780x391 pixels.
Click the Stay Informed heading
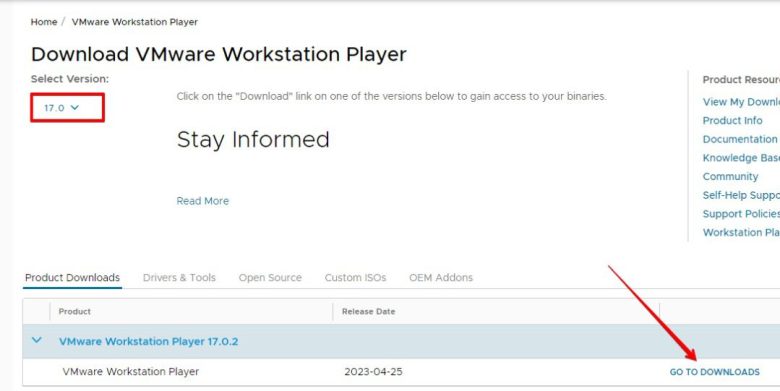click(253, 140)
